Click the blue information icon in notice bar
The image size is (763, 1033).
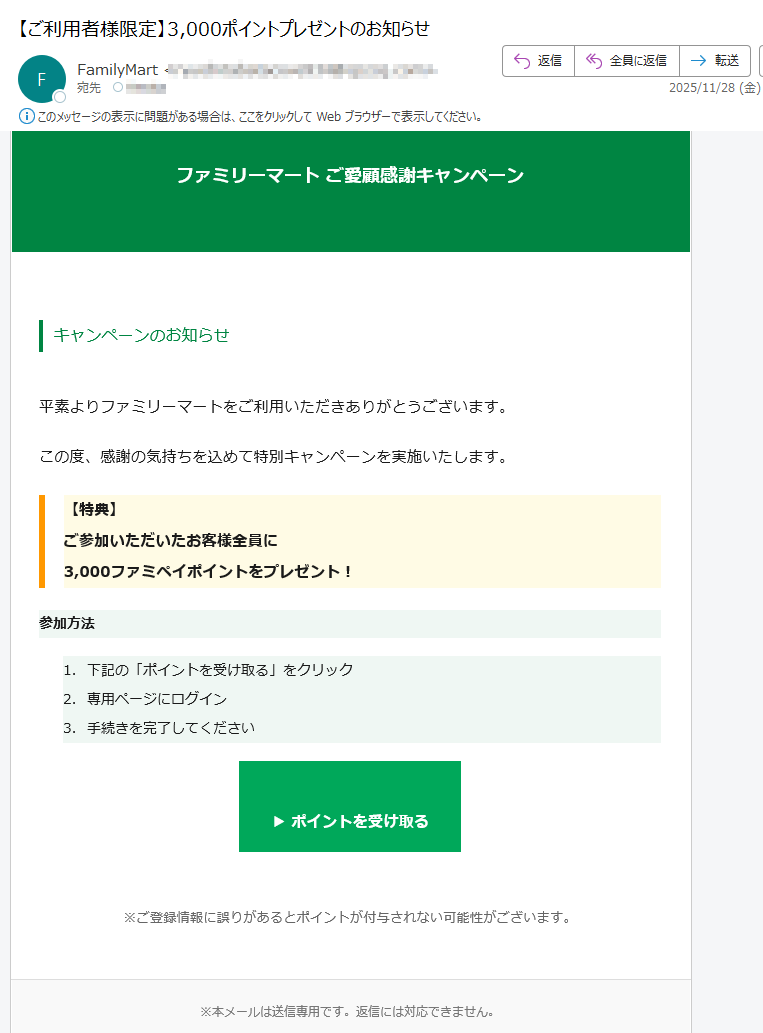[x=26, y=117]
